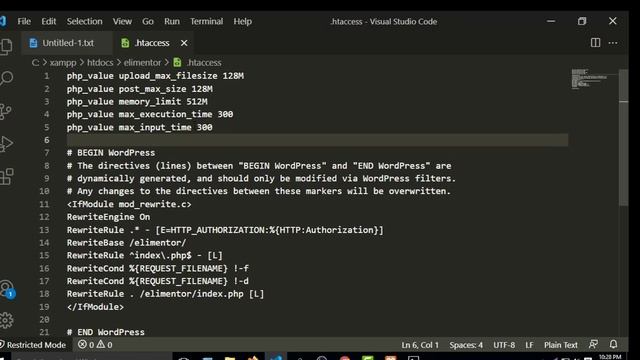
Task: Open the File menu
Action: point(24,21)
